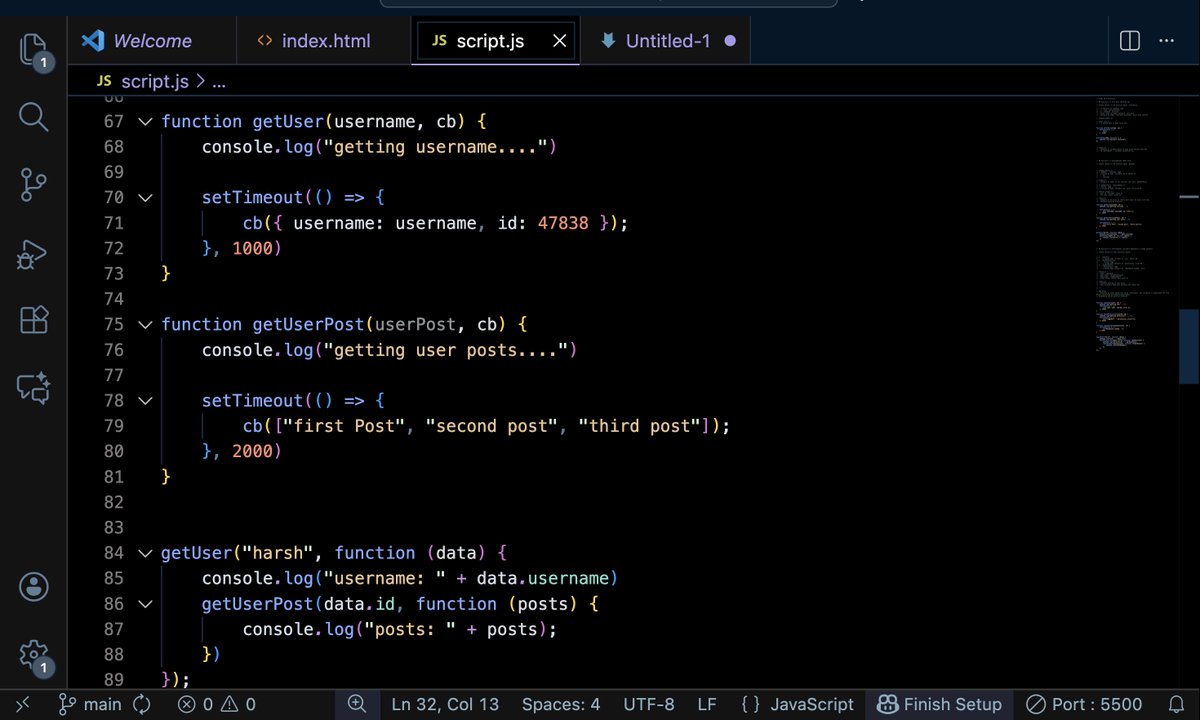Viewport: 1200px width, 720px height.
Task: Click the 2000 timeout value
Action: (x=252, y=451)
